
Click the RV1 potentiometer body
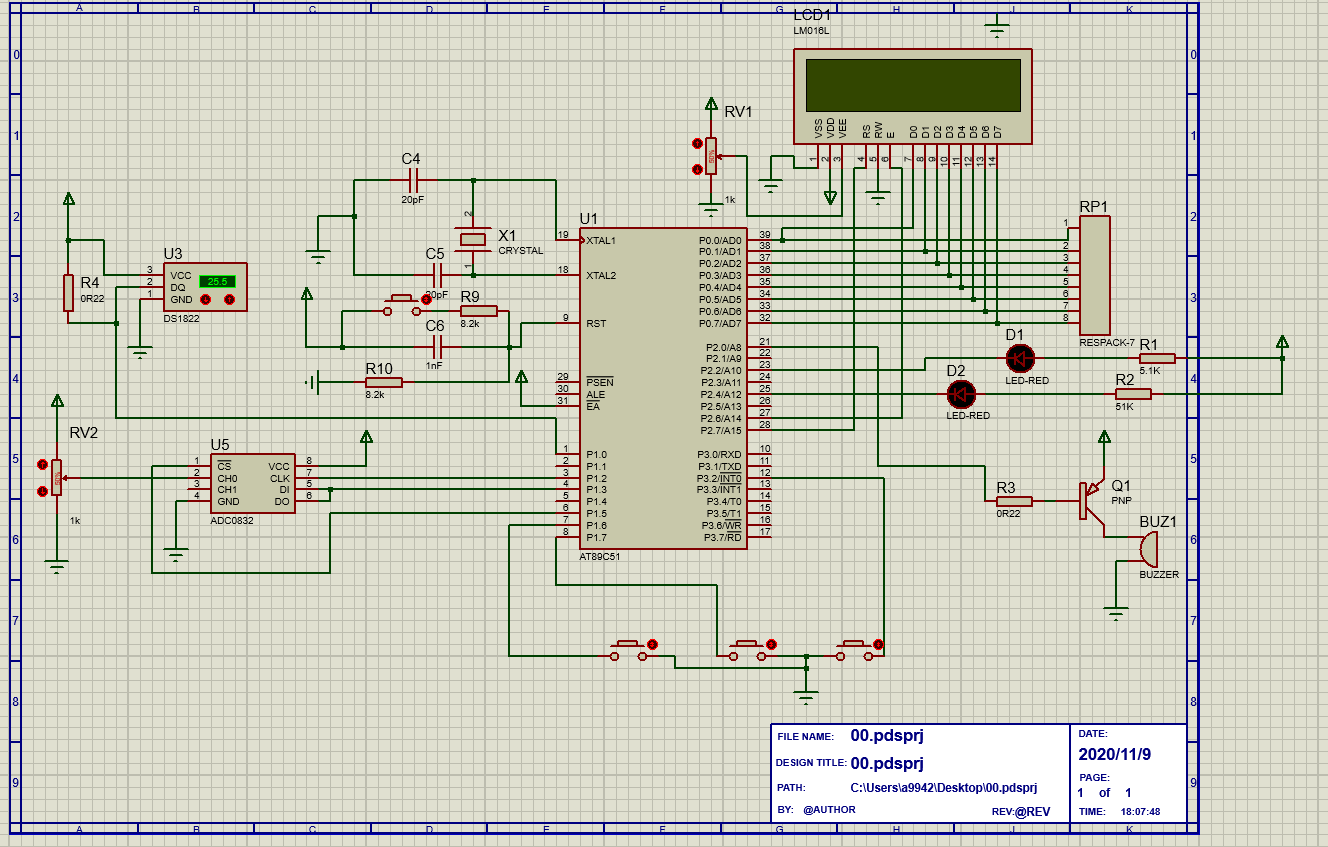[711, 156]
